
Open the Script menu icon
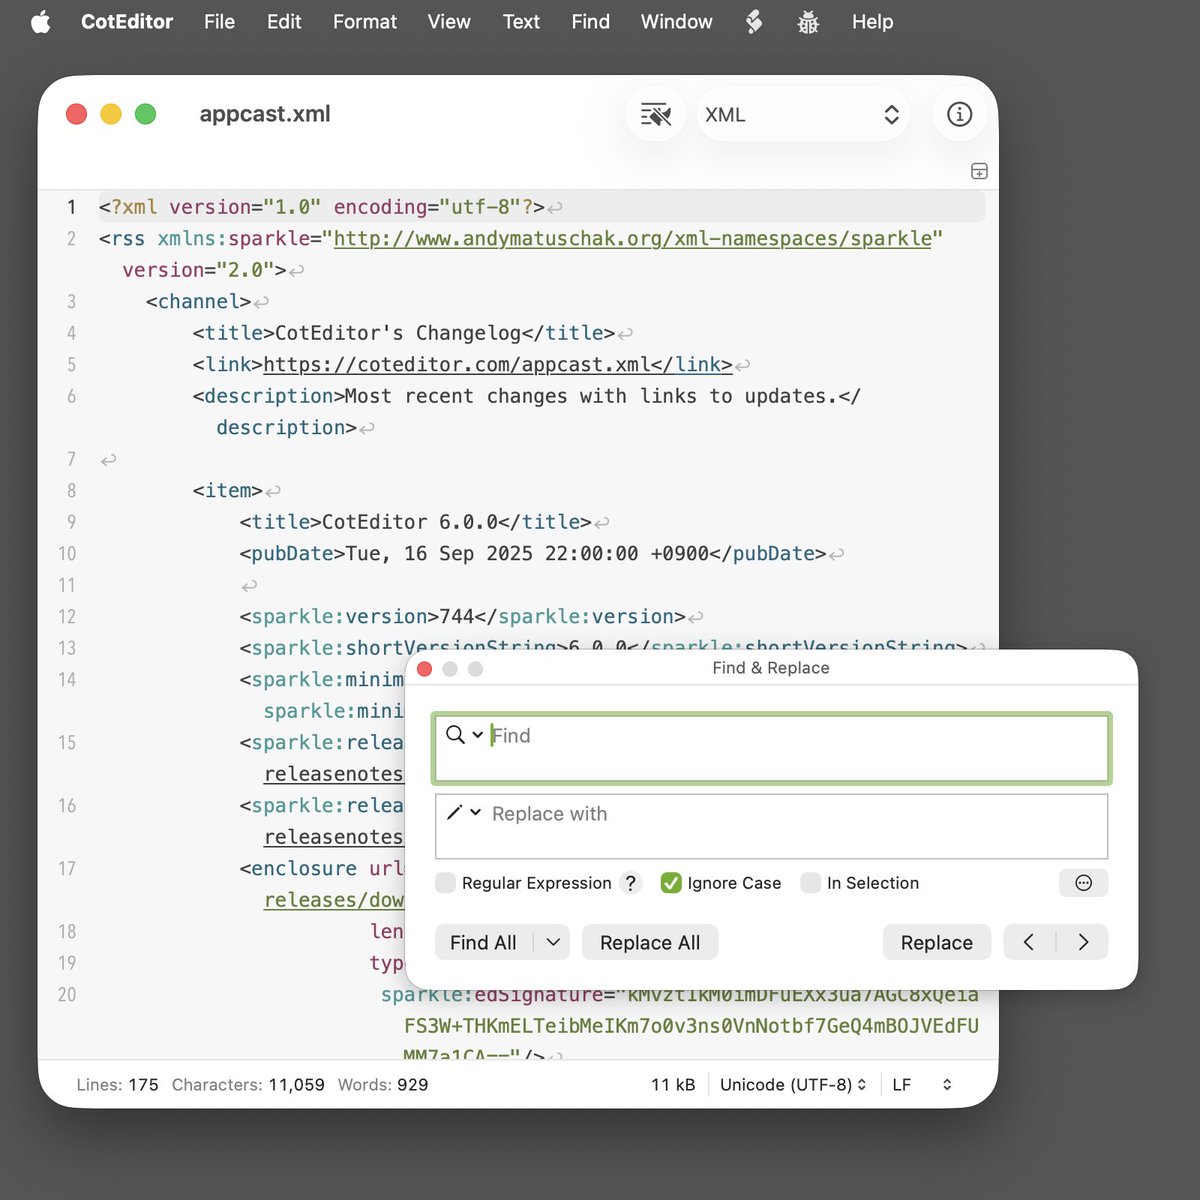754,22
